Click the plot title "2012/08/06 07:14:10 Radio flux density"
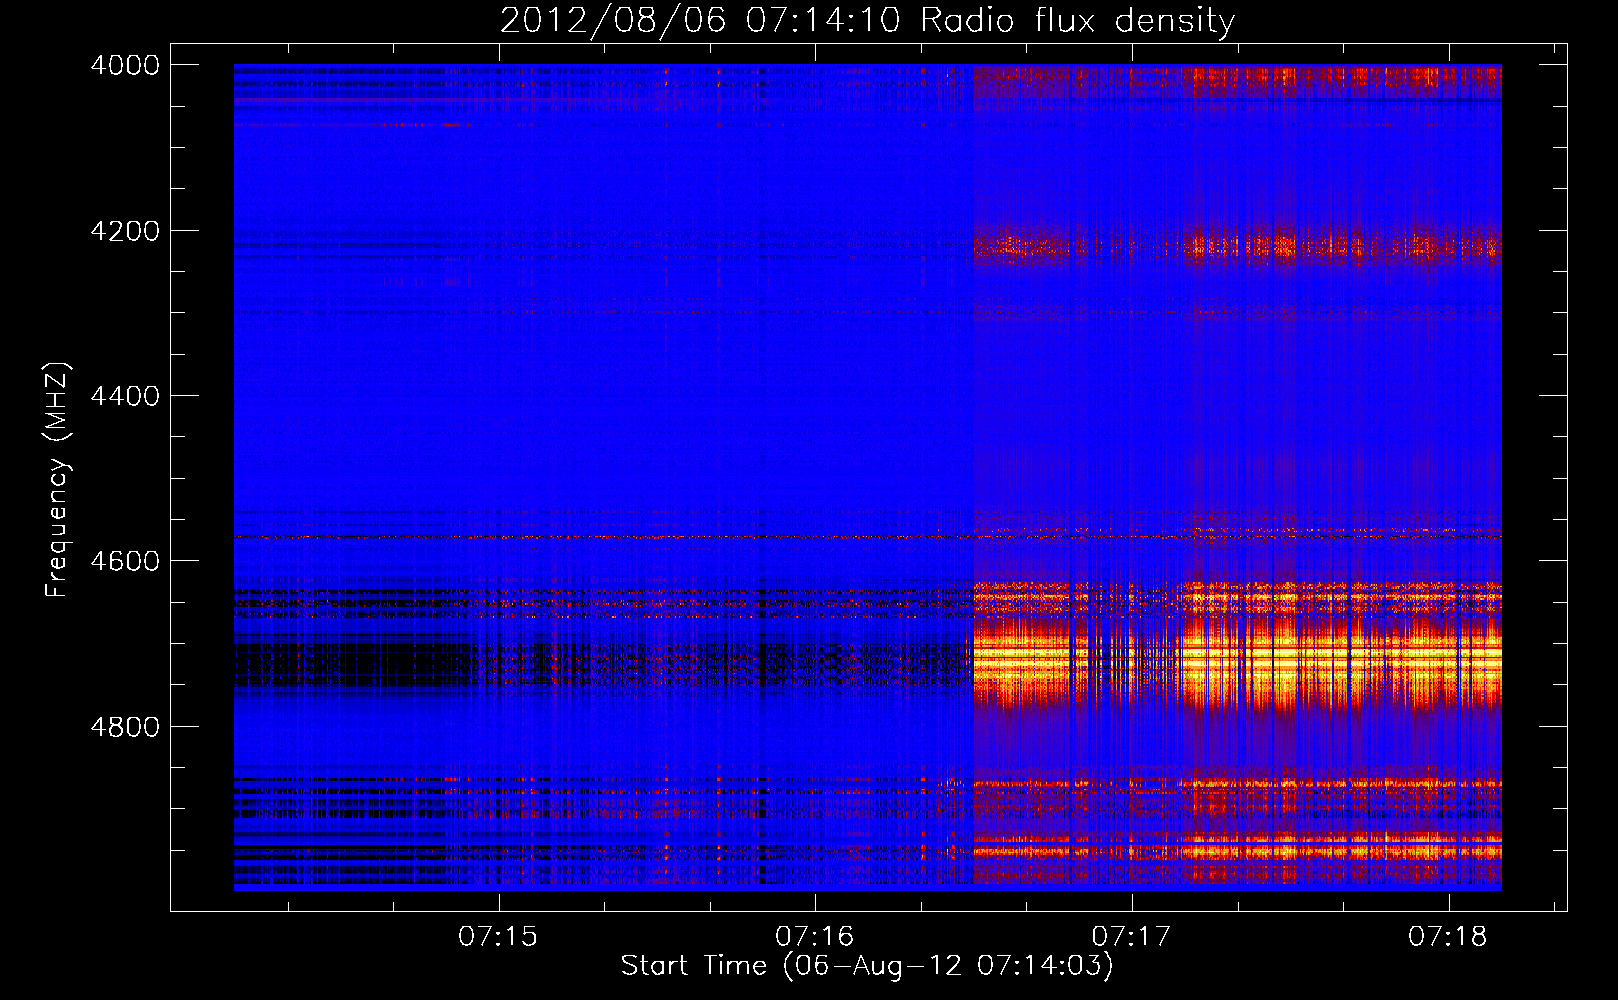 click(867, 20)
